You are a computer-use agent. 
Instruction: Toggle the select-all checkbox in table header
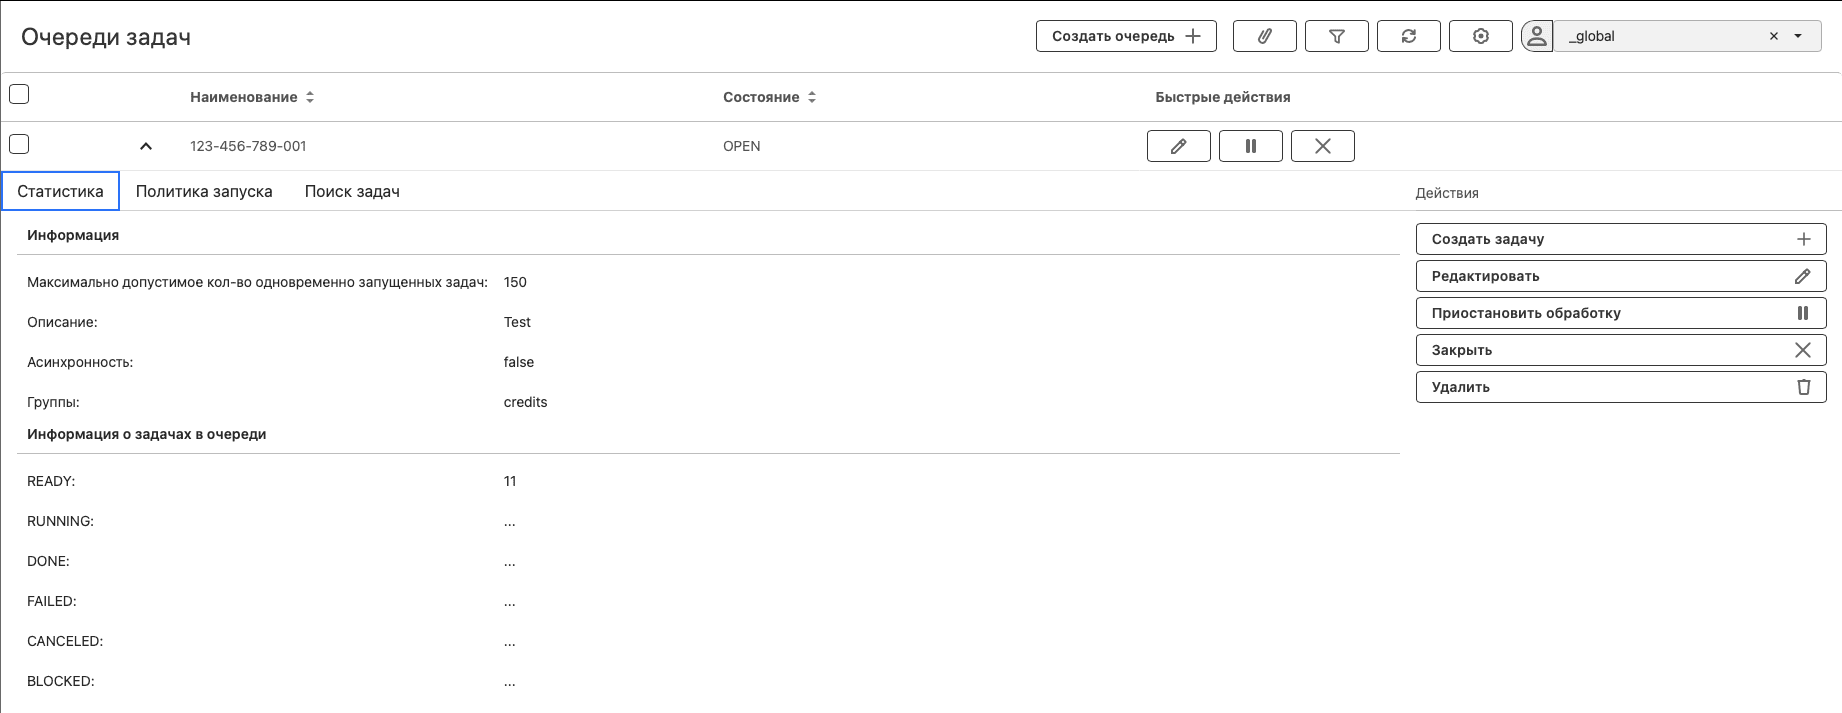click(x=19, y=94)
